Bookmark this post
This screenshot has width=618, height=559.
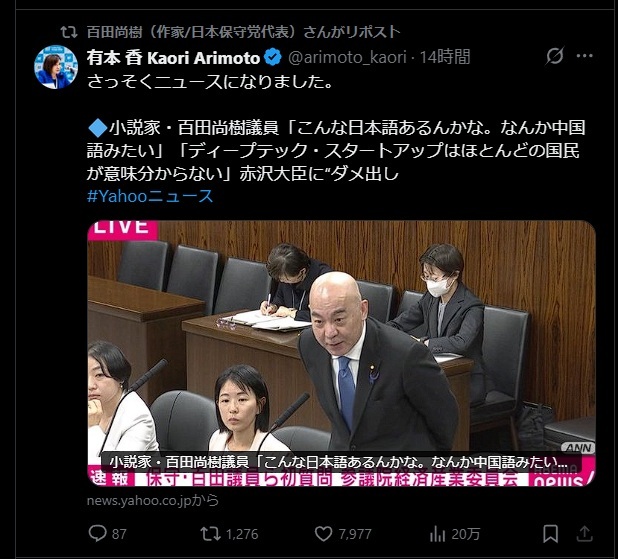click(550, 534)
